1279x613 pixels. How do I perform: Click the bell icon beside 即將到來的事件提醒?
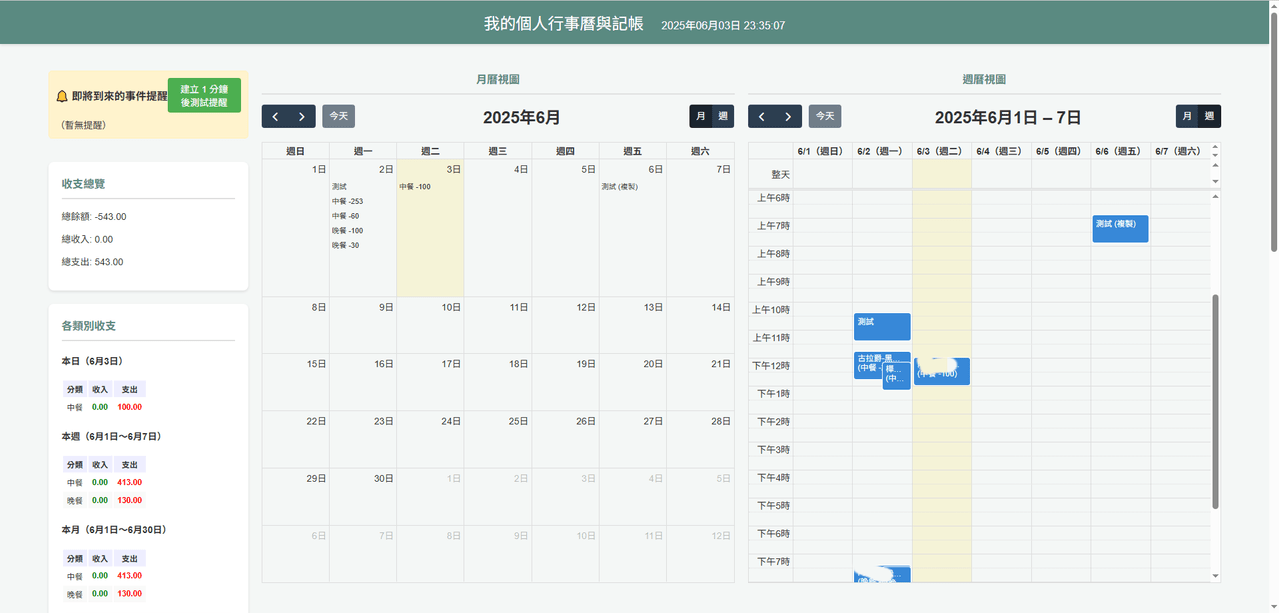tap(62, 96)
